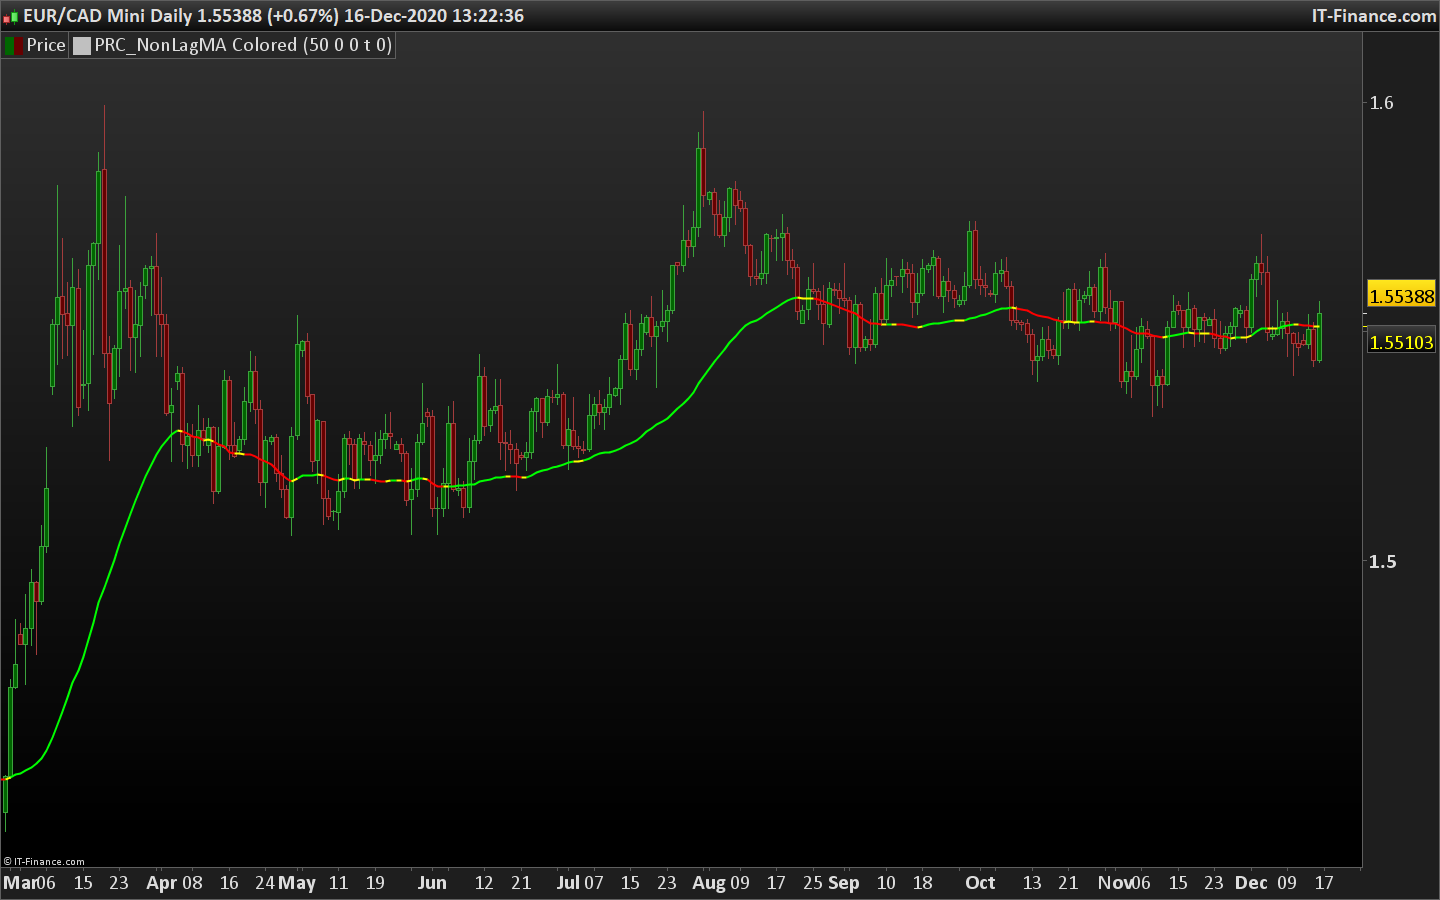Click the chart icon beside EUR/CAD title
Screen dimensions: 1440x900
click(11, 16)
